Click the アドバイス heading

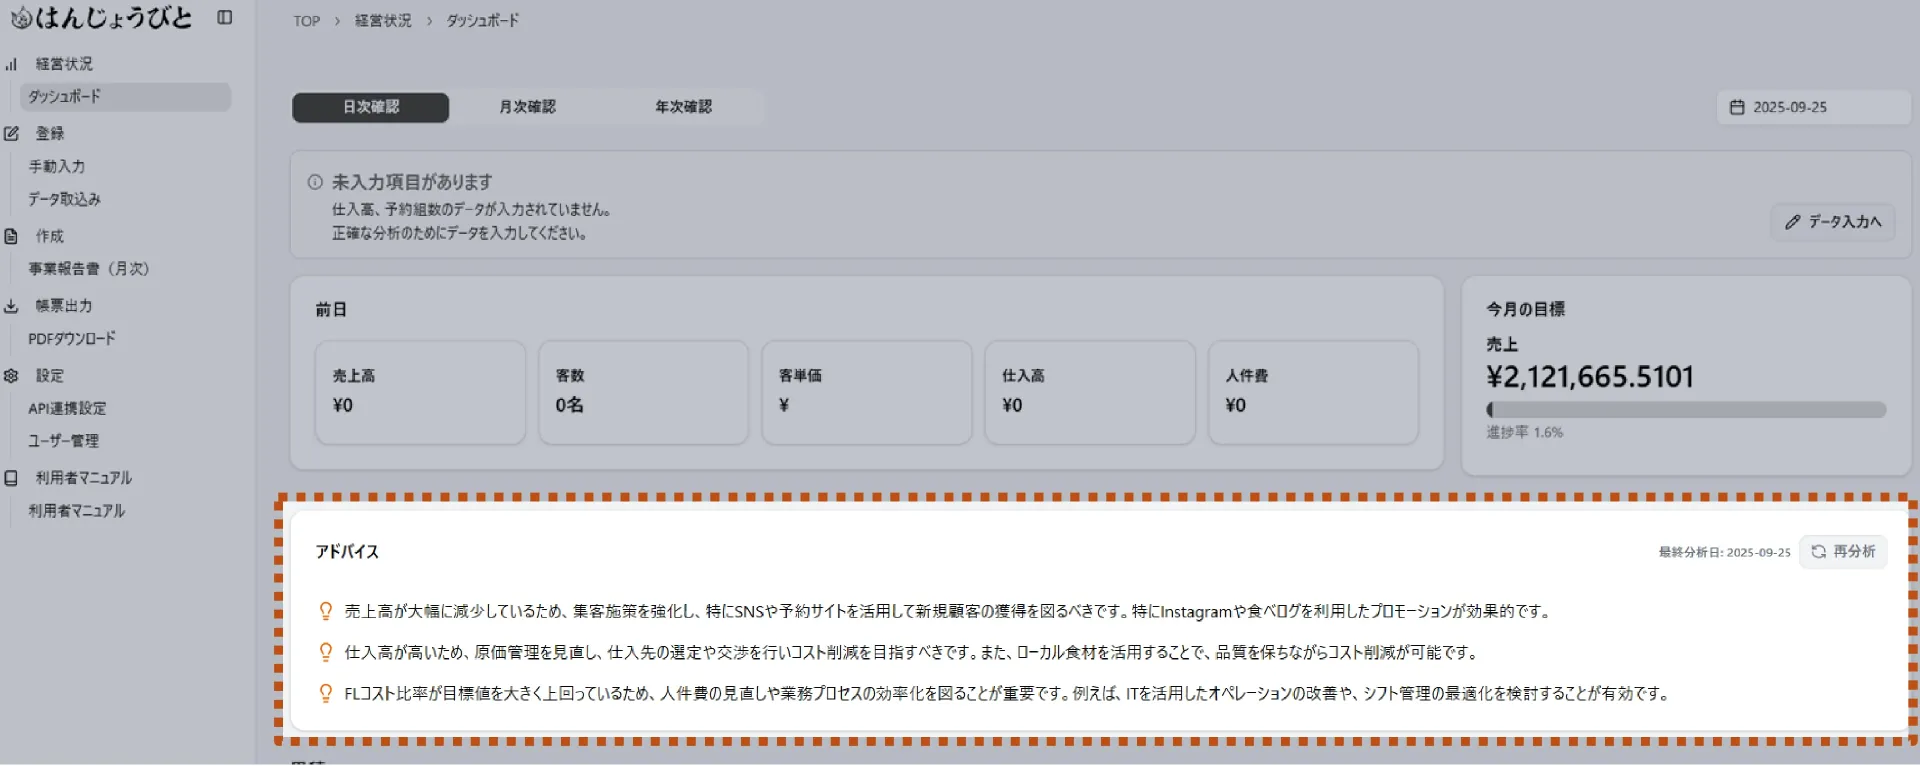pyautogui.click(x=347, y=552)
